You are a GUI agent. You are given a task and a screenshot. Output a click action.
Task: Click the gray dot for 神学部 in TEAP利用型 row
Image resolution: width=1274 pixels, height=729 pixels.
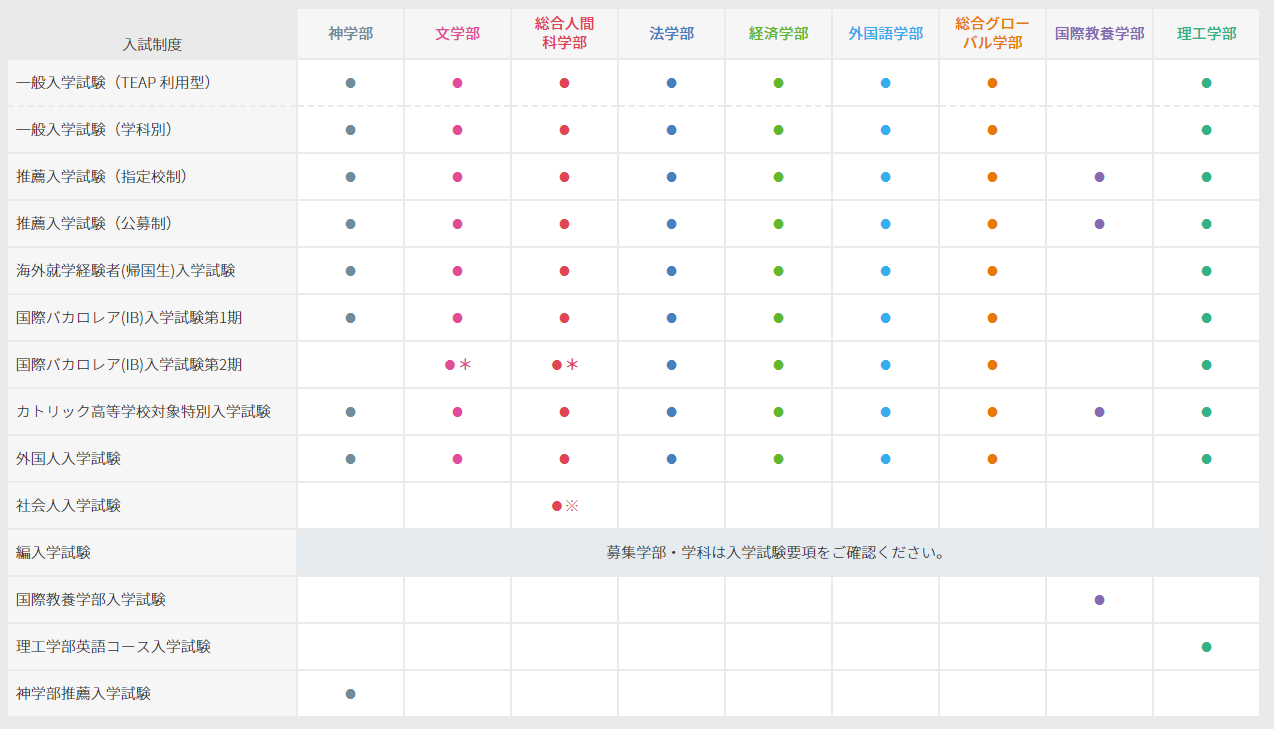[350, 81]
